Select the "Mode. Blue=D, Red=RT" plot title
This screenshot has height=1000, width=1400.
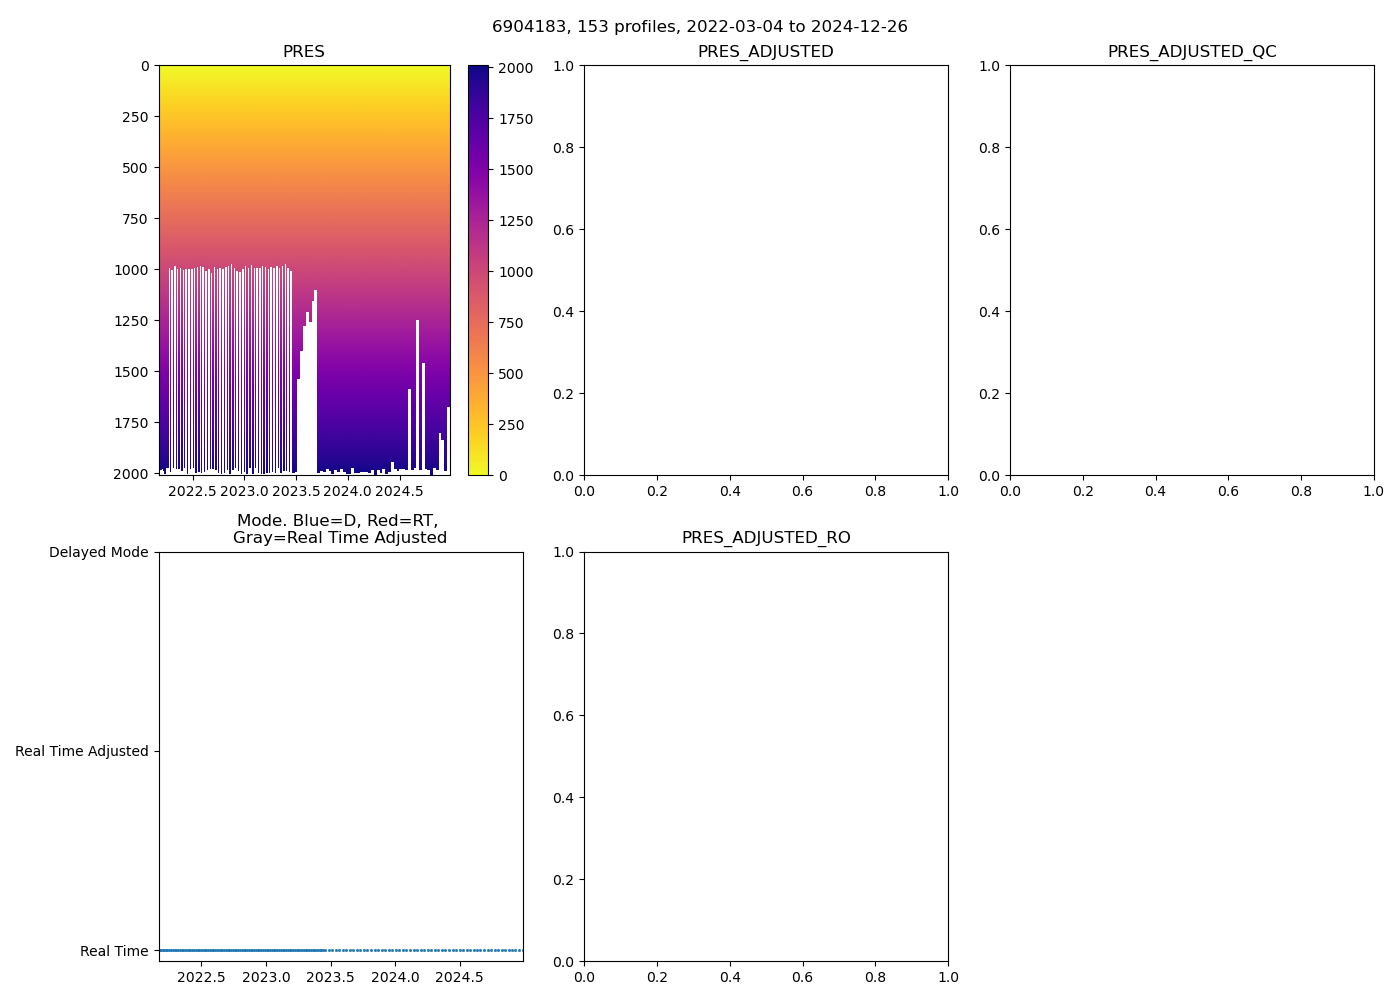pos(340,529)
